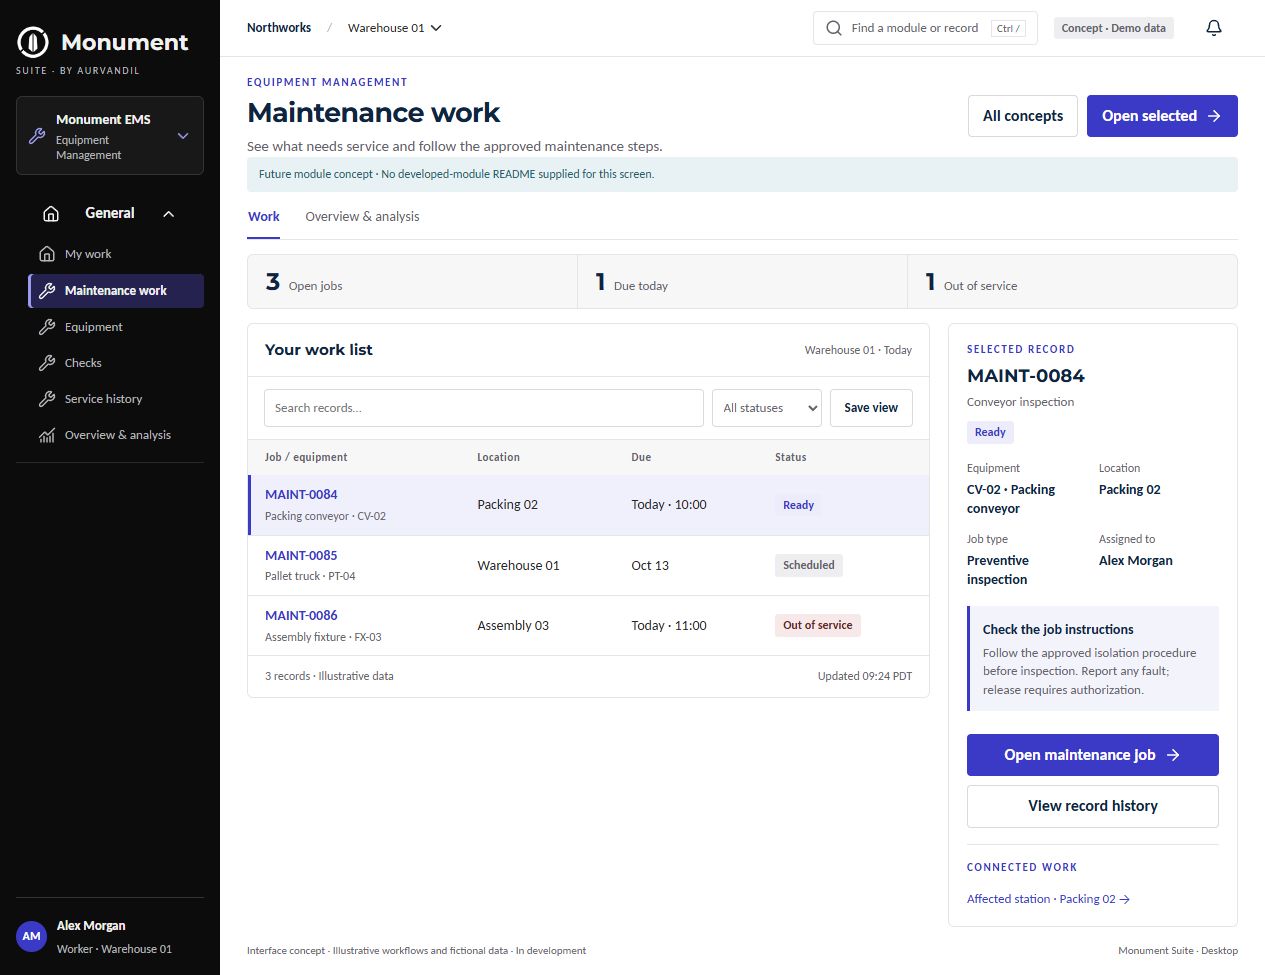Click Pallet truck · PT-04 text
This screenshot has height=975, width=1265.
point(310,576)
